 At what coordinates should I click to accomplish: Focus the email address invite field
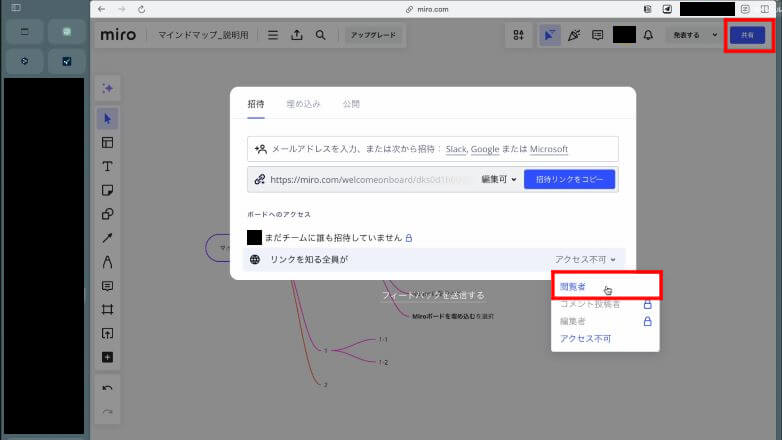[433, 149]
